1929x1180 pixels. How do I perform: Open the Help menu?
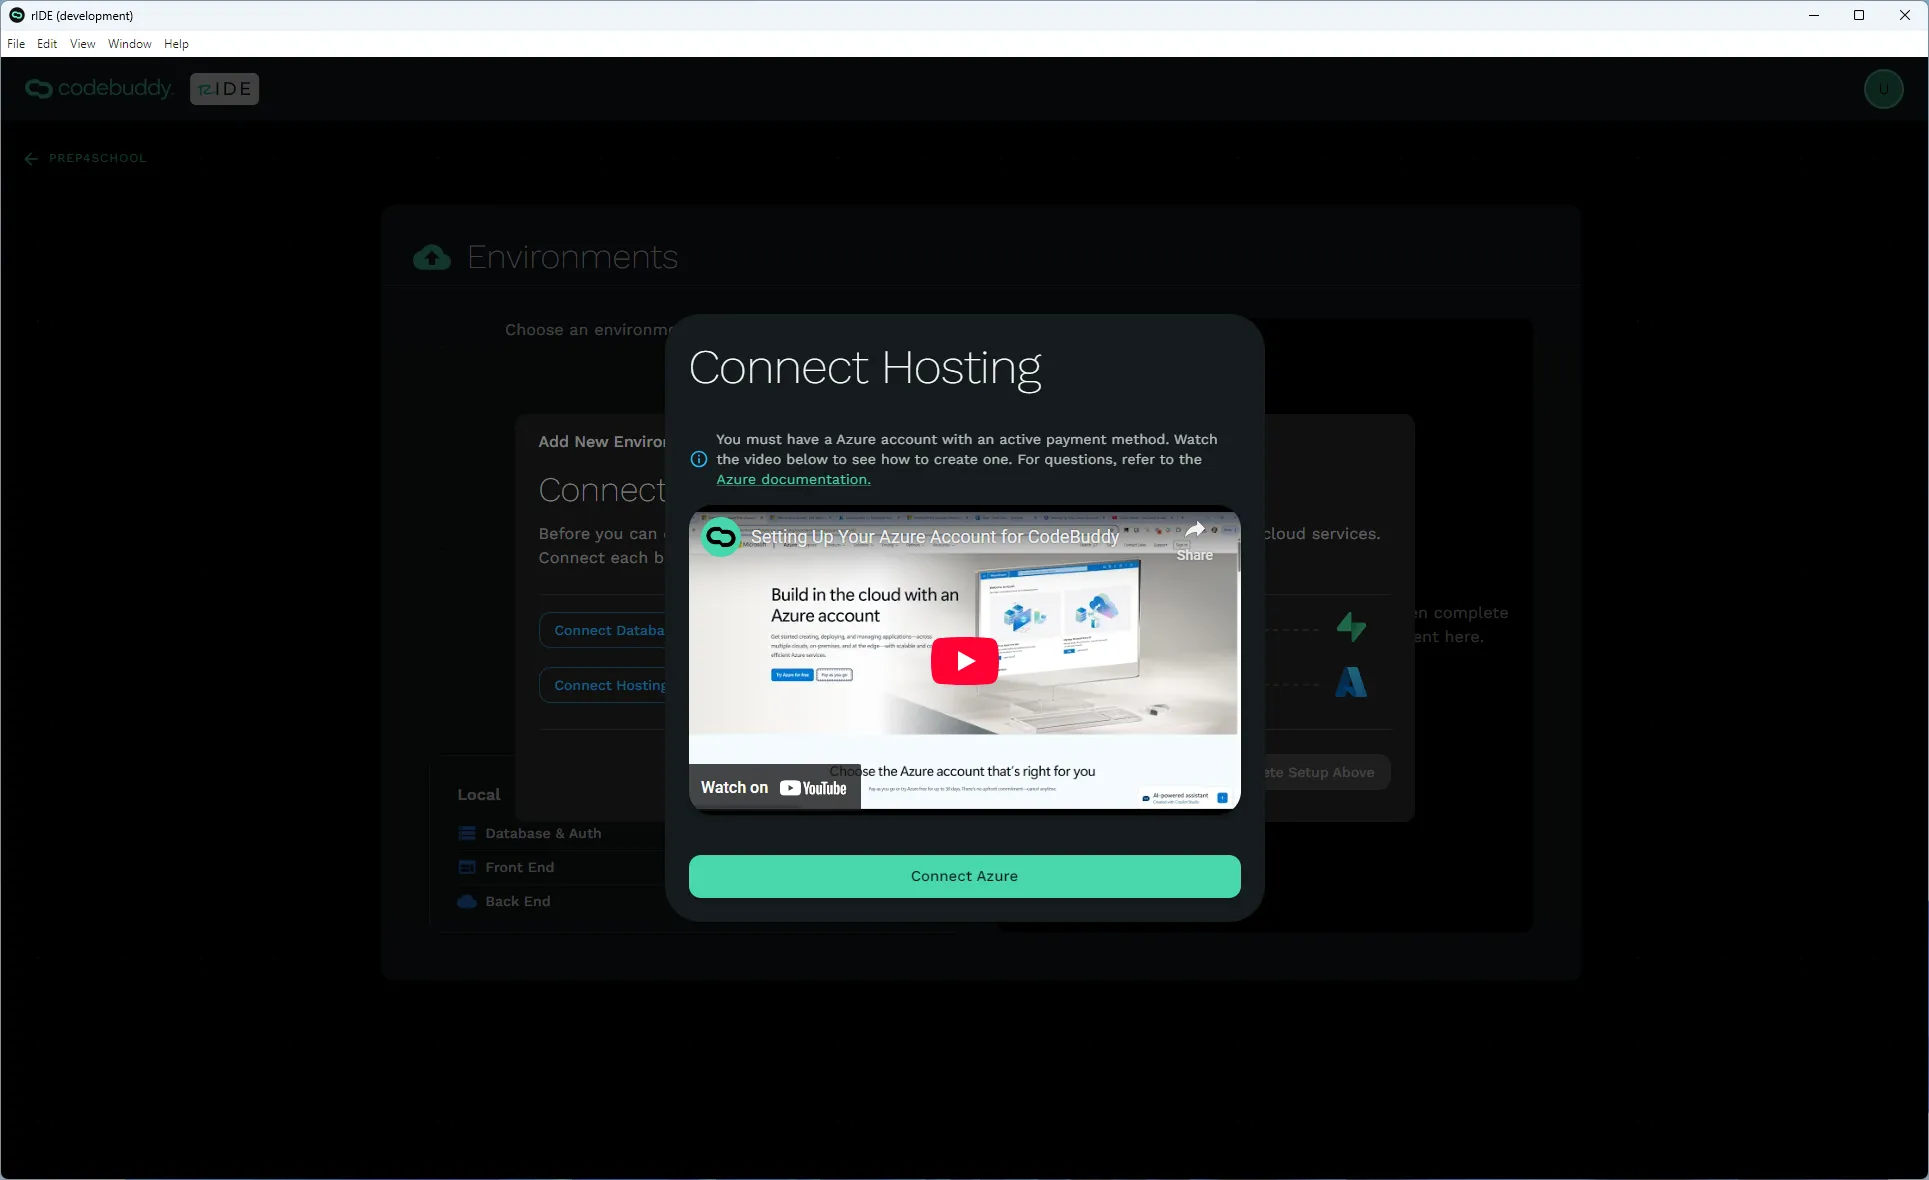coord(176,44)
